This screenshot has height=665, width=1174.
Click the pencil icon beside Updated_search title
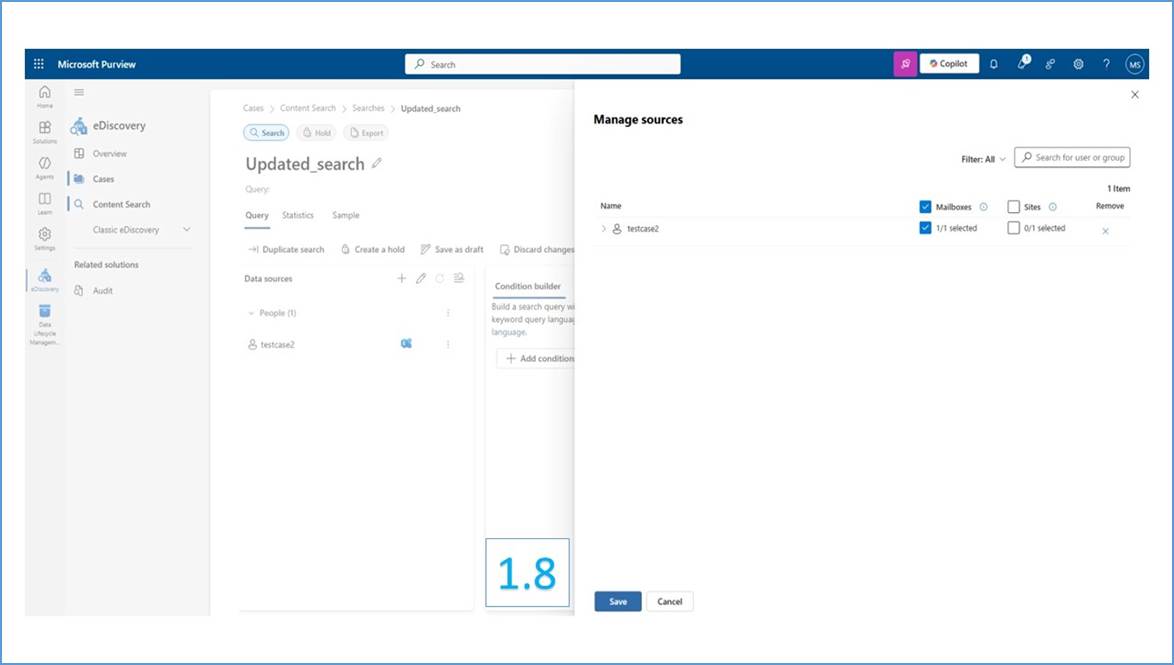[x=377, y=163]
